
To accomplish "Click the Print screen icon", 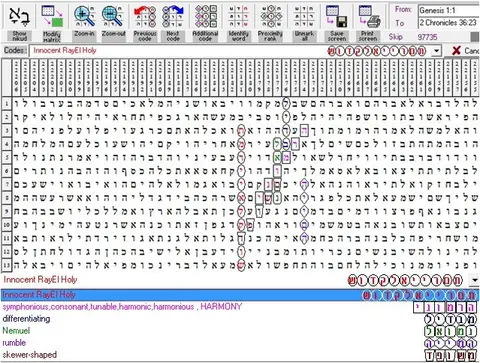I will [368, 22].
